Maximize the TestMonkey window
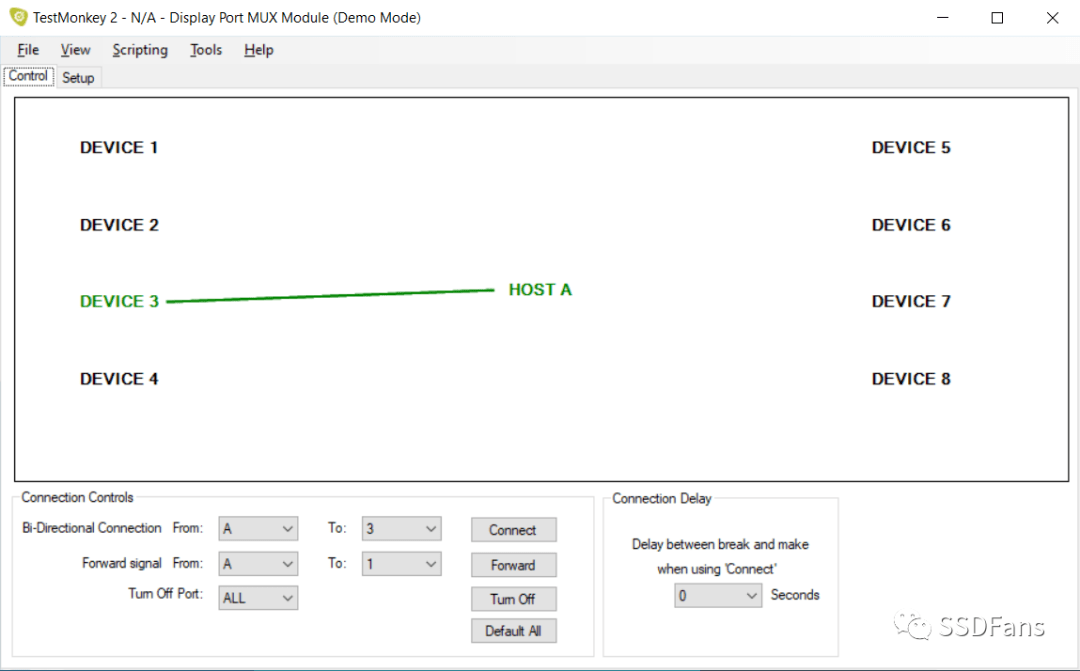The image size is (1080, 671). [x=997, y=18]
